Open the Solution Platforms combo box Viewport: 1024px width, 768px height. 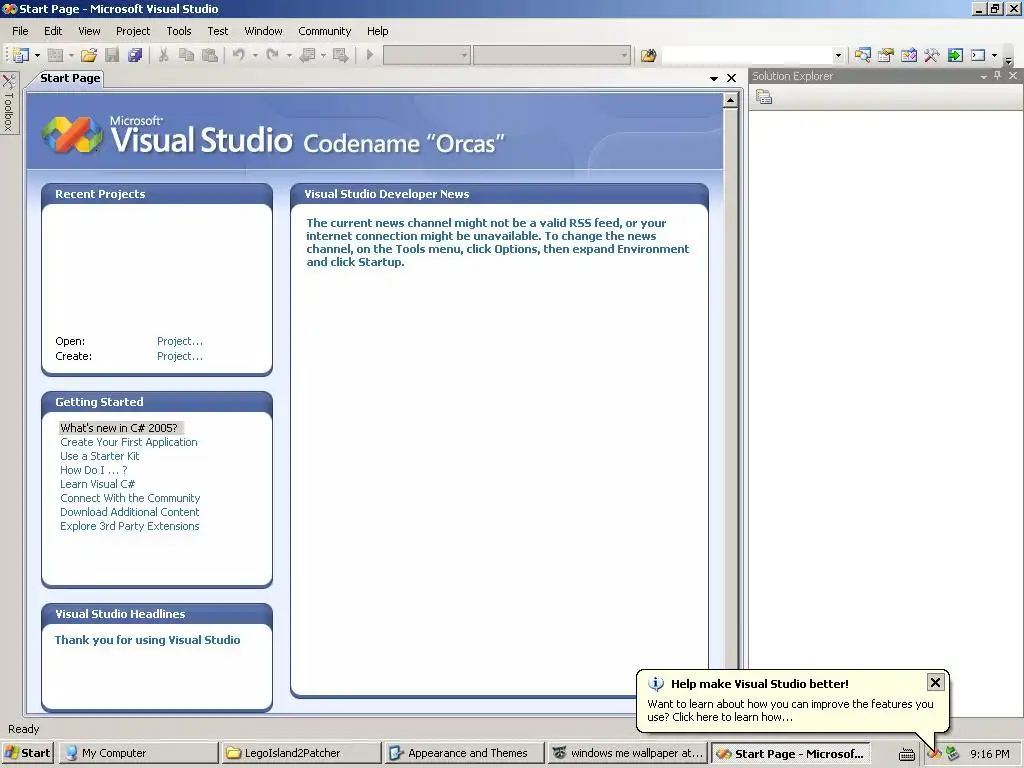coord(552,56)
